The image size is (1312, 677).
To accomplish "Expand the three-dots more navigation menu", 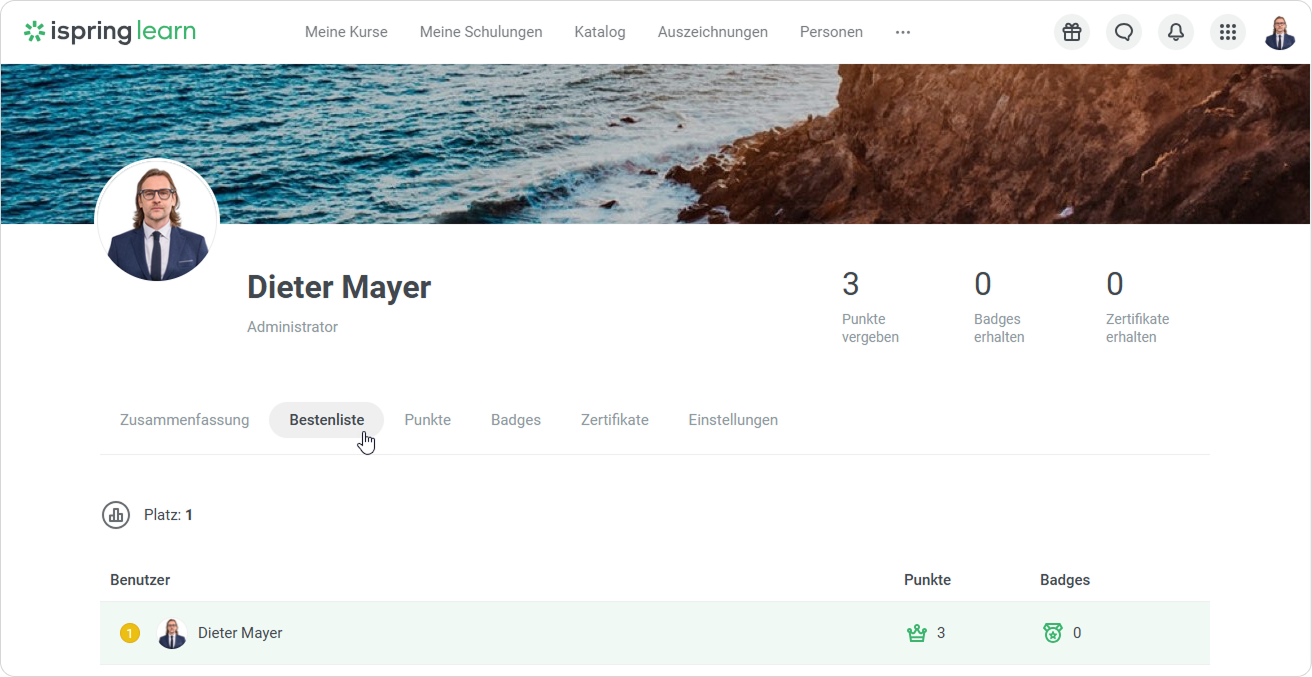I will (903, 32).
